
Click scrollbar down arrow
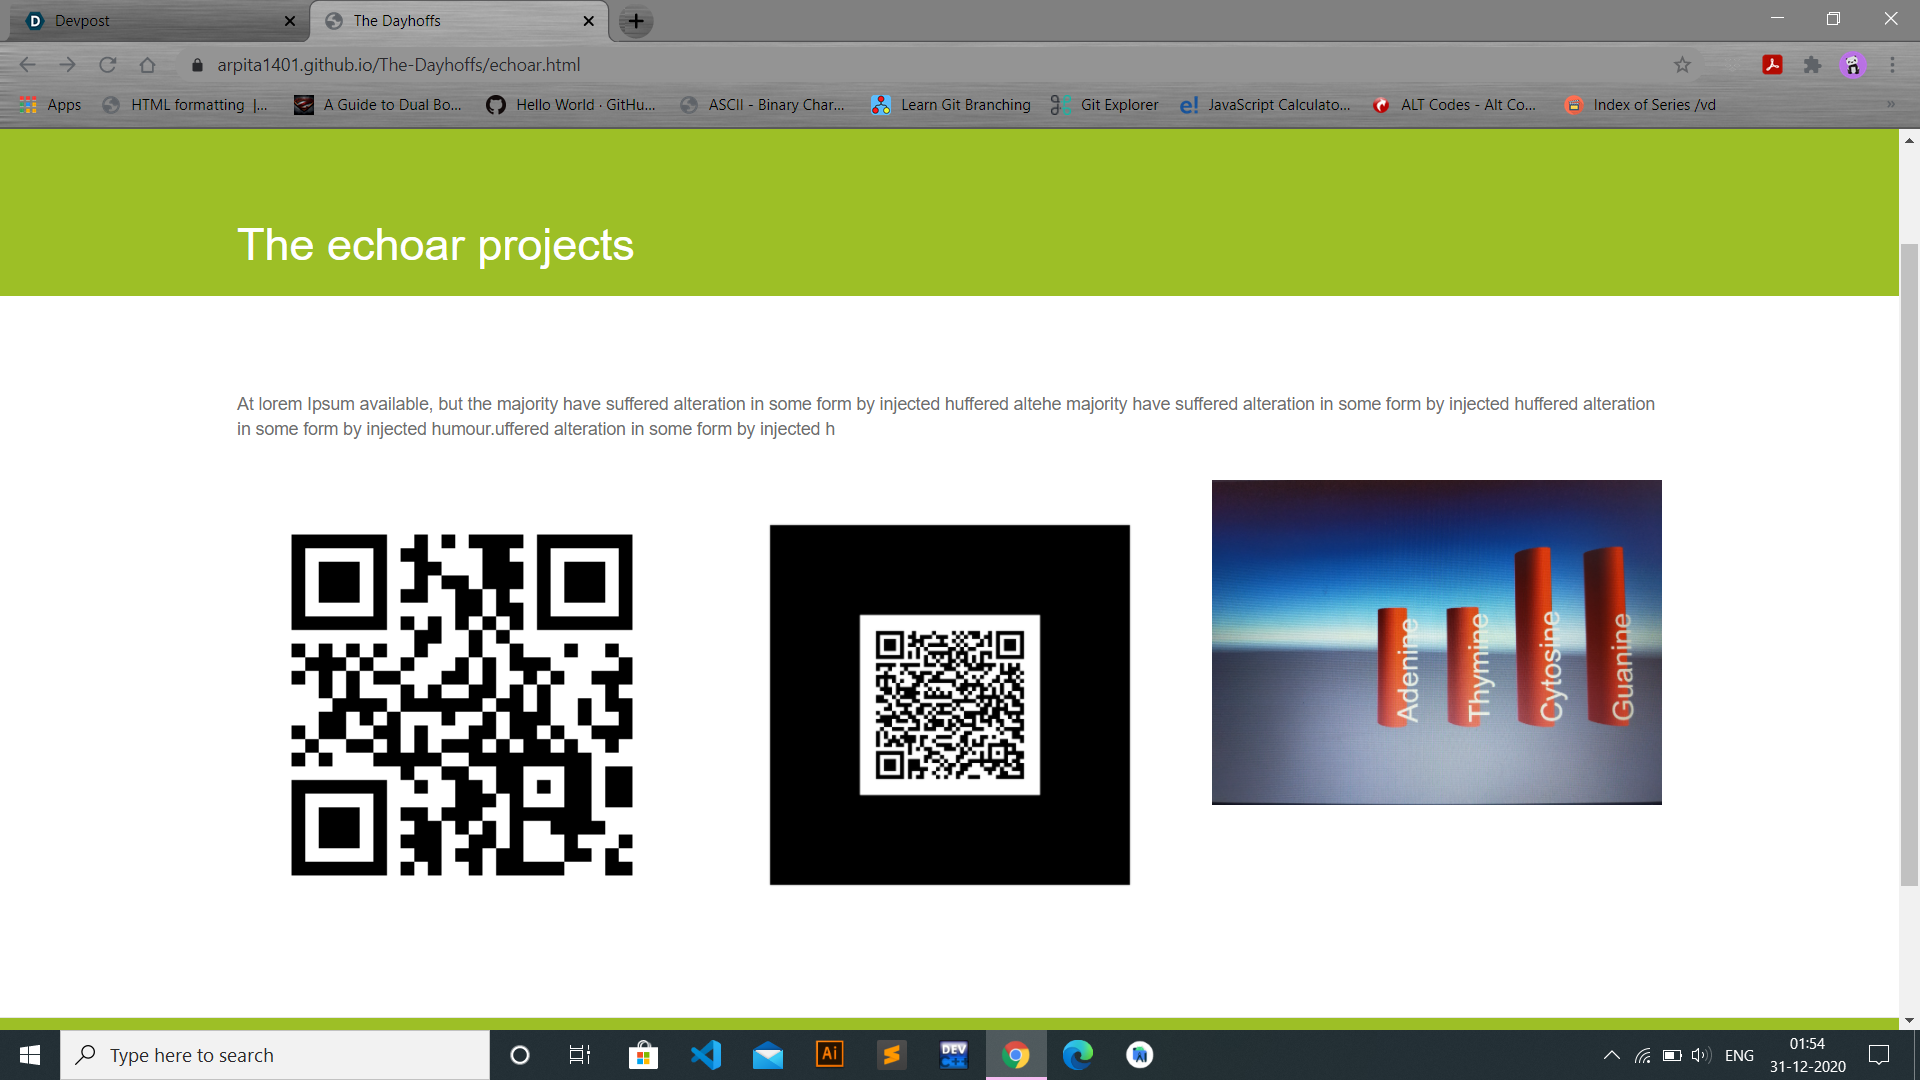tap(1909, 1020)
